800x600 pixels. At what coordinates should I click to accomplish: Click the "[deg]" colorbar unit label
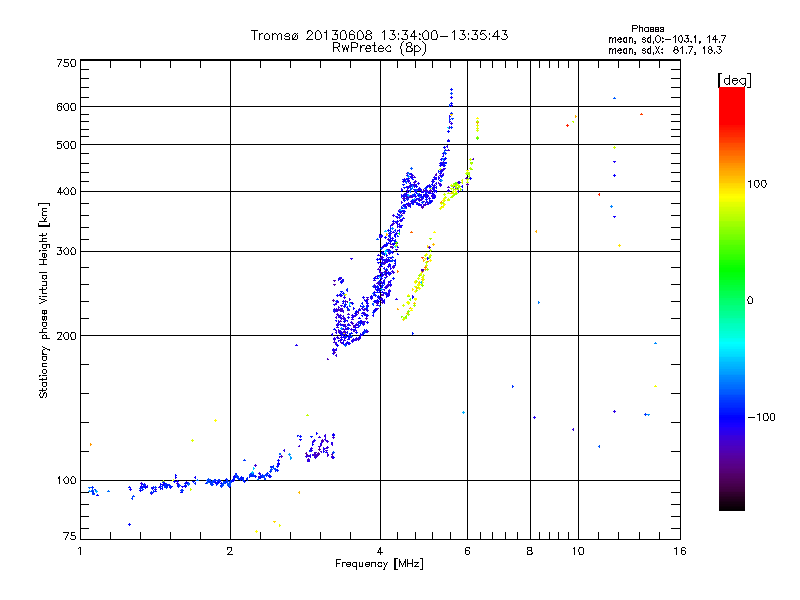tap(734, 80)
